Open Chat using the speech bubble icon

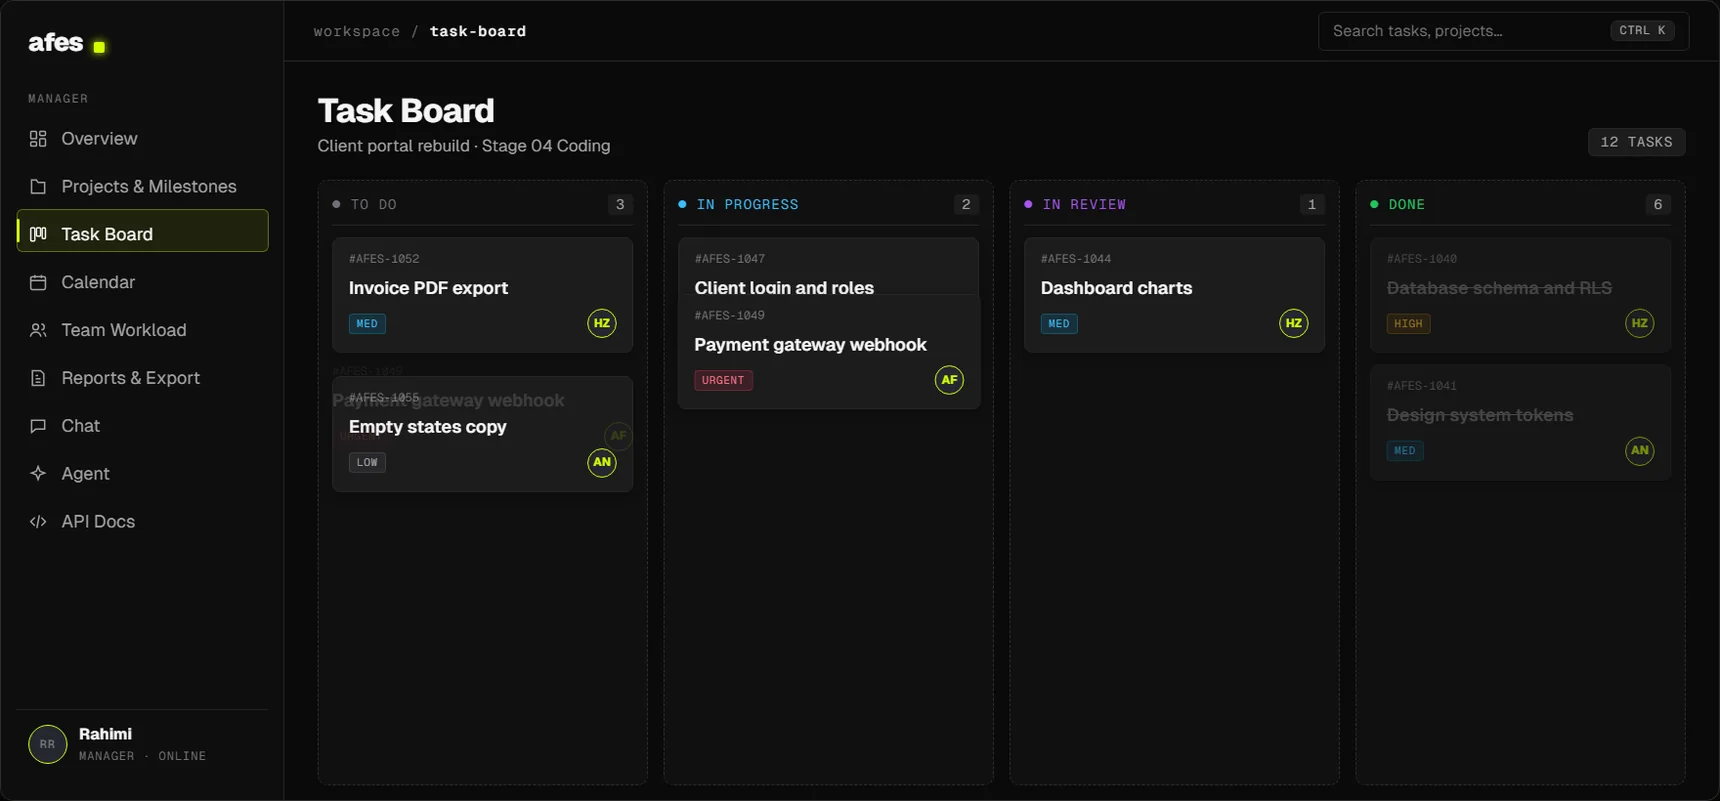tap(38, 427)
